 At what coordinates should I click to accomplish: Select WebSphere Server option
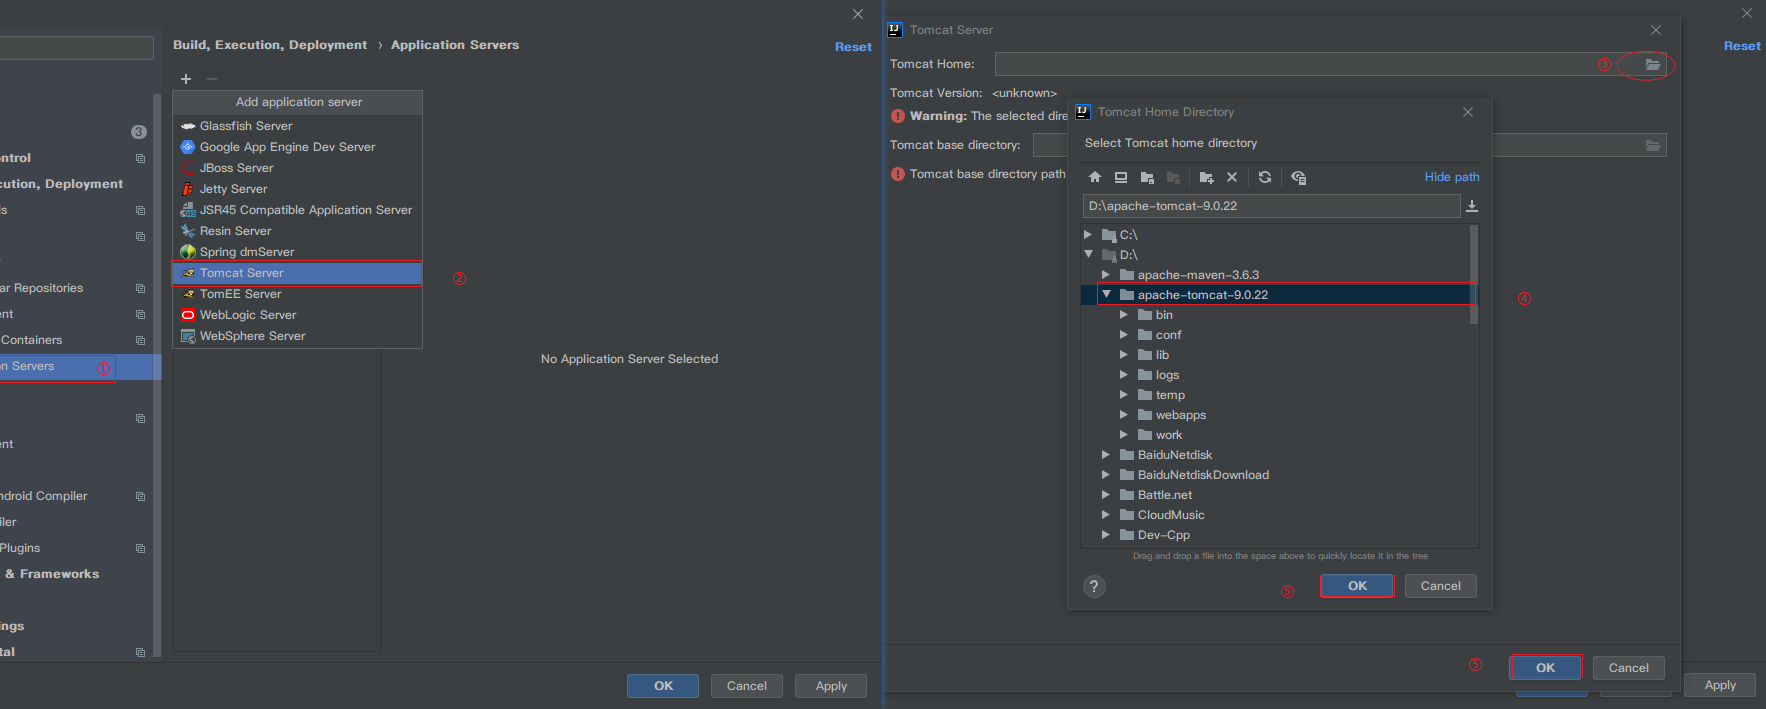pyautogui.click(x=297, y=336)
